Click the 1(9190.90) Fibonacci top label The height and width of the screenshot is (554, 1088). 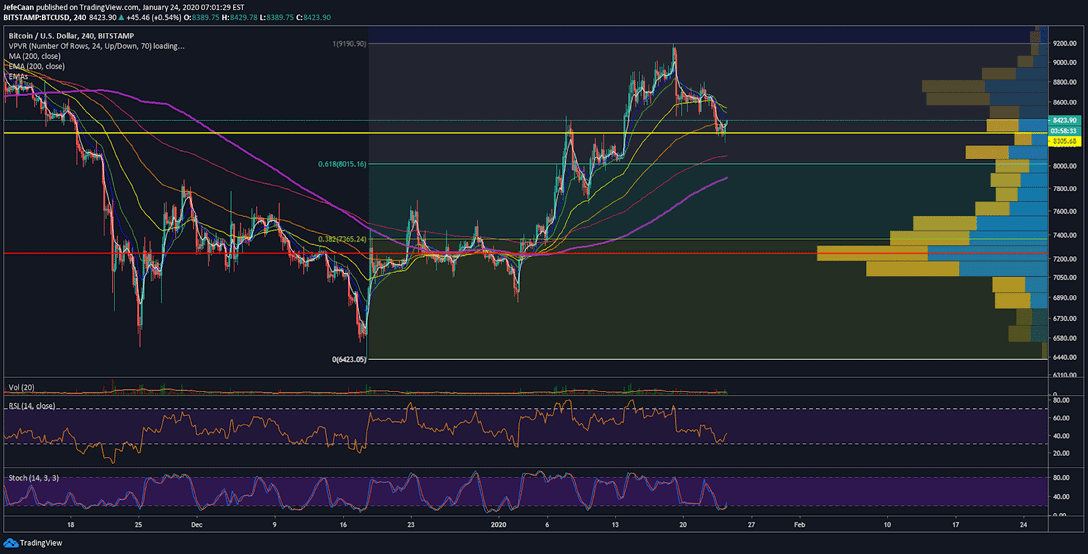(349, 44)
